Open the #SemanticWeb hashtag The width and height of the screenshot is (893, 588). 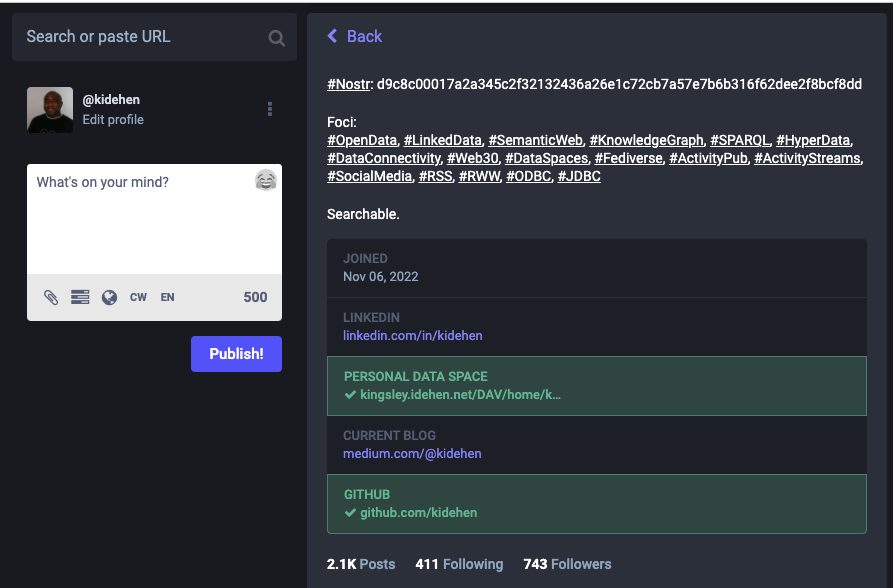(535, 140)
